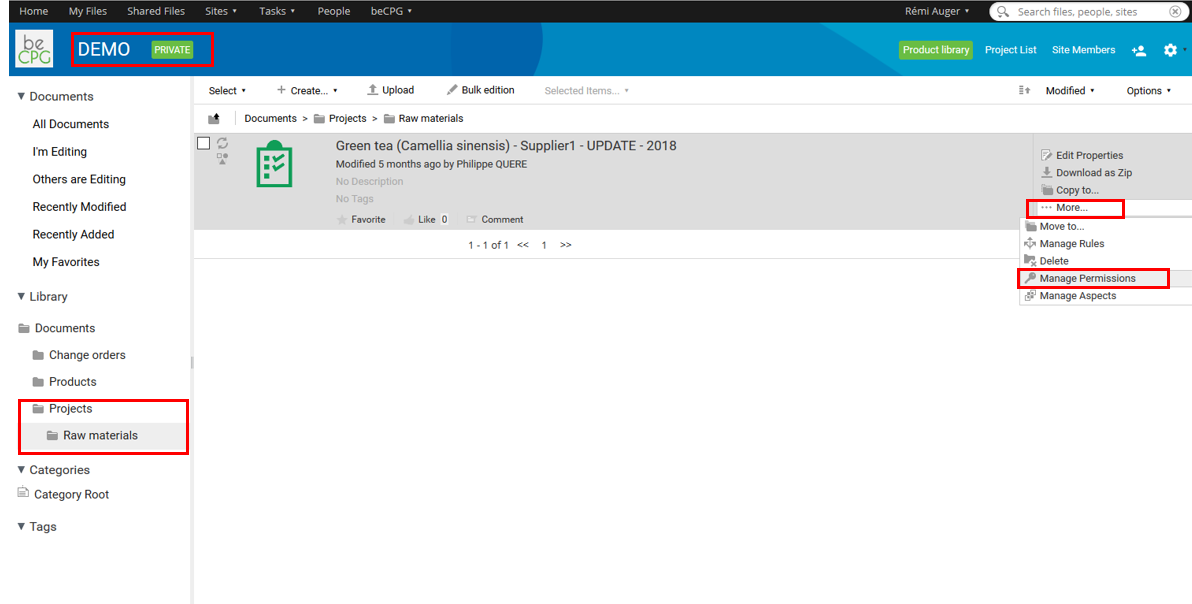Click the Edit Properties pencil icon
1192x604 pixels.
(1047, 155)
